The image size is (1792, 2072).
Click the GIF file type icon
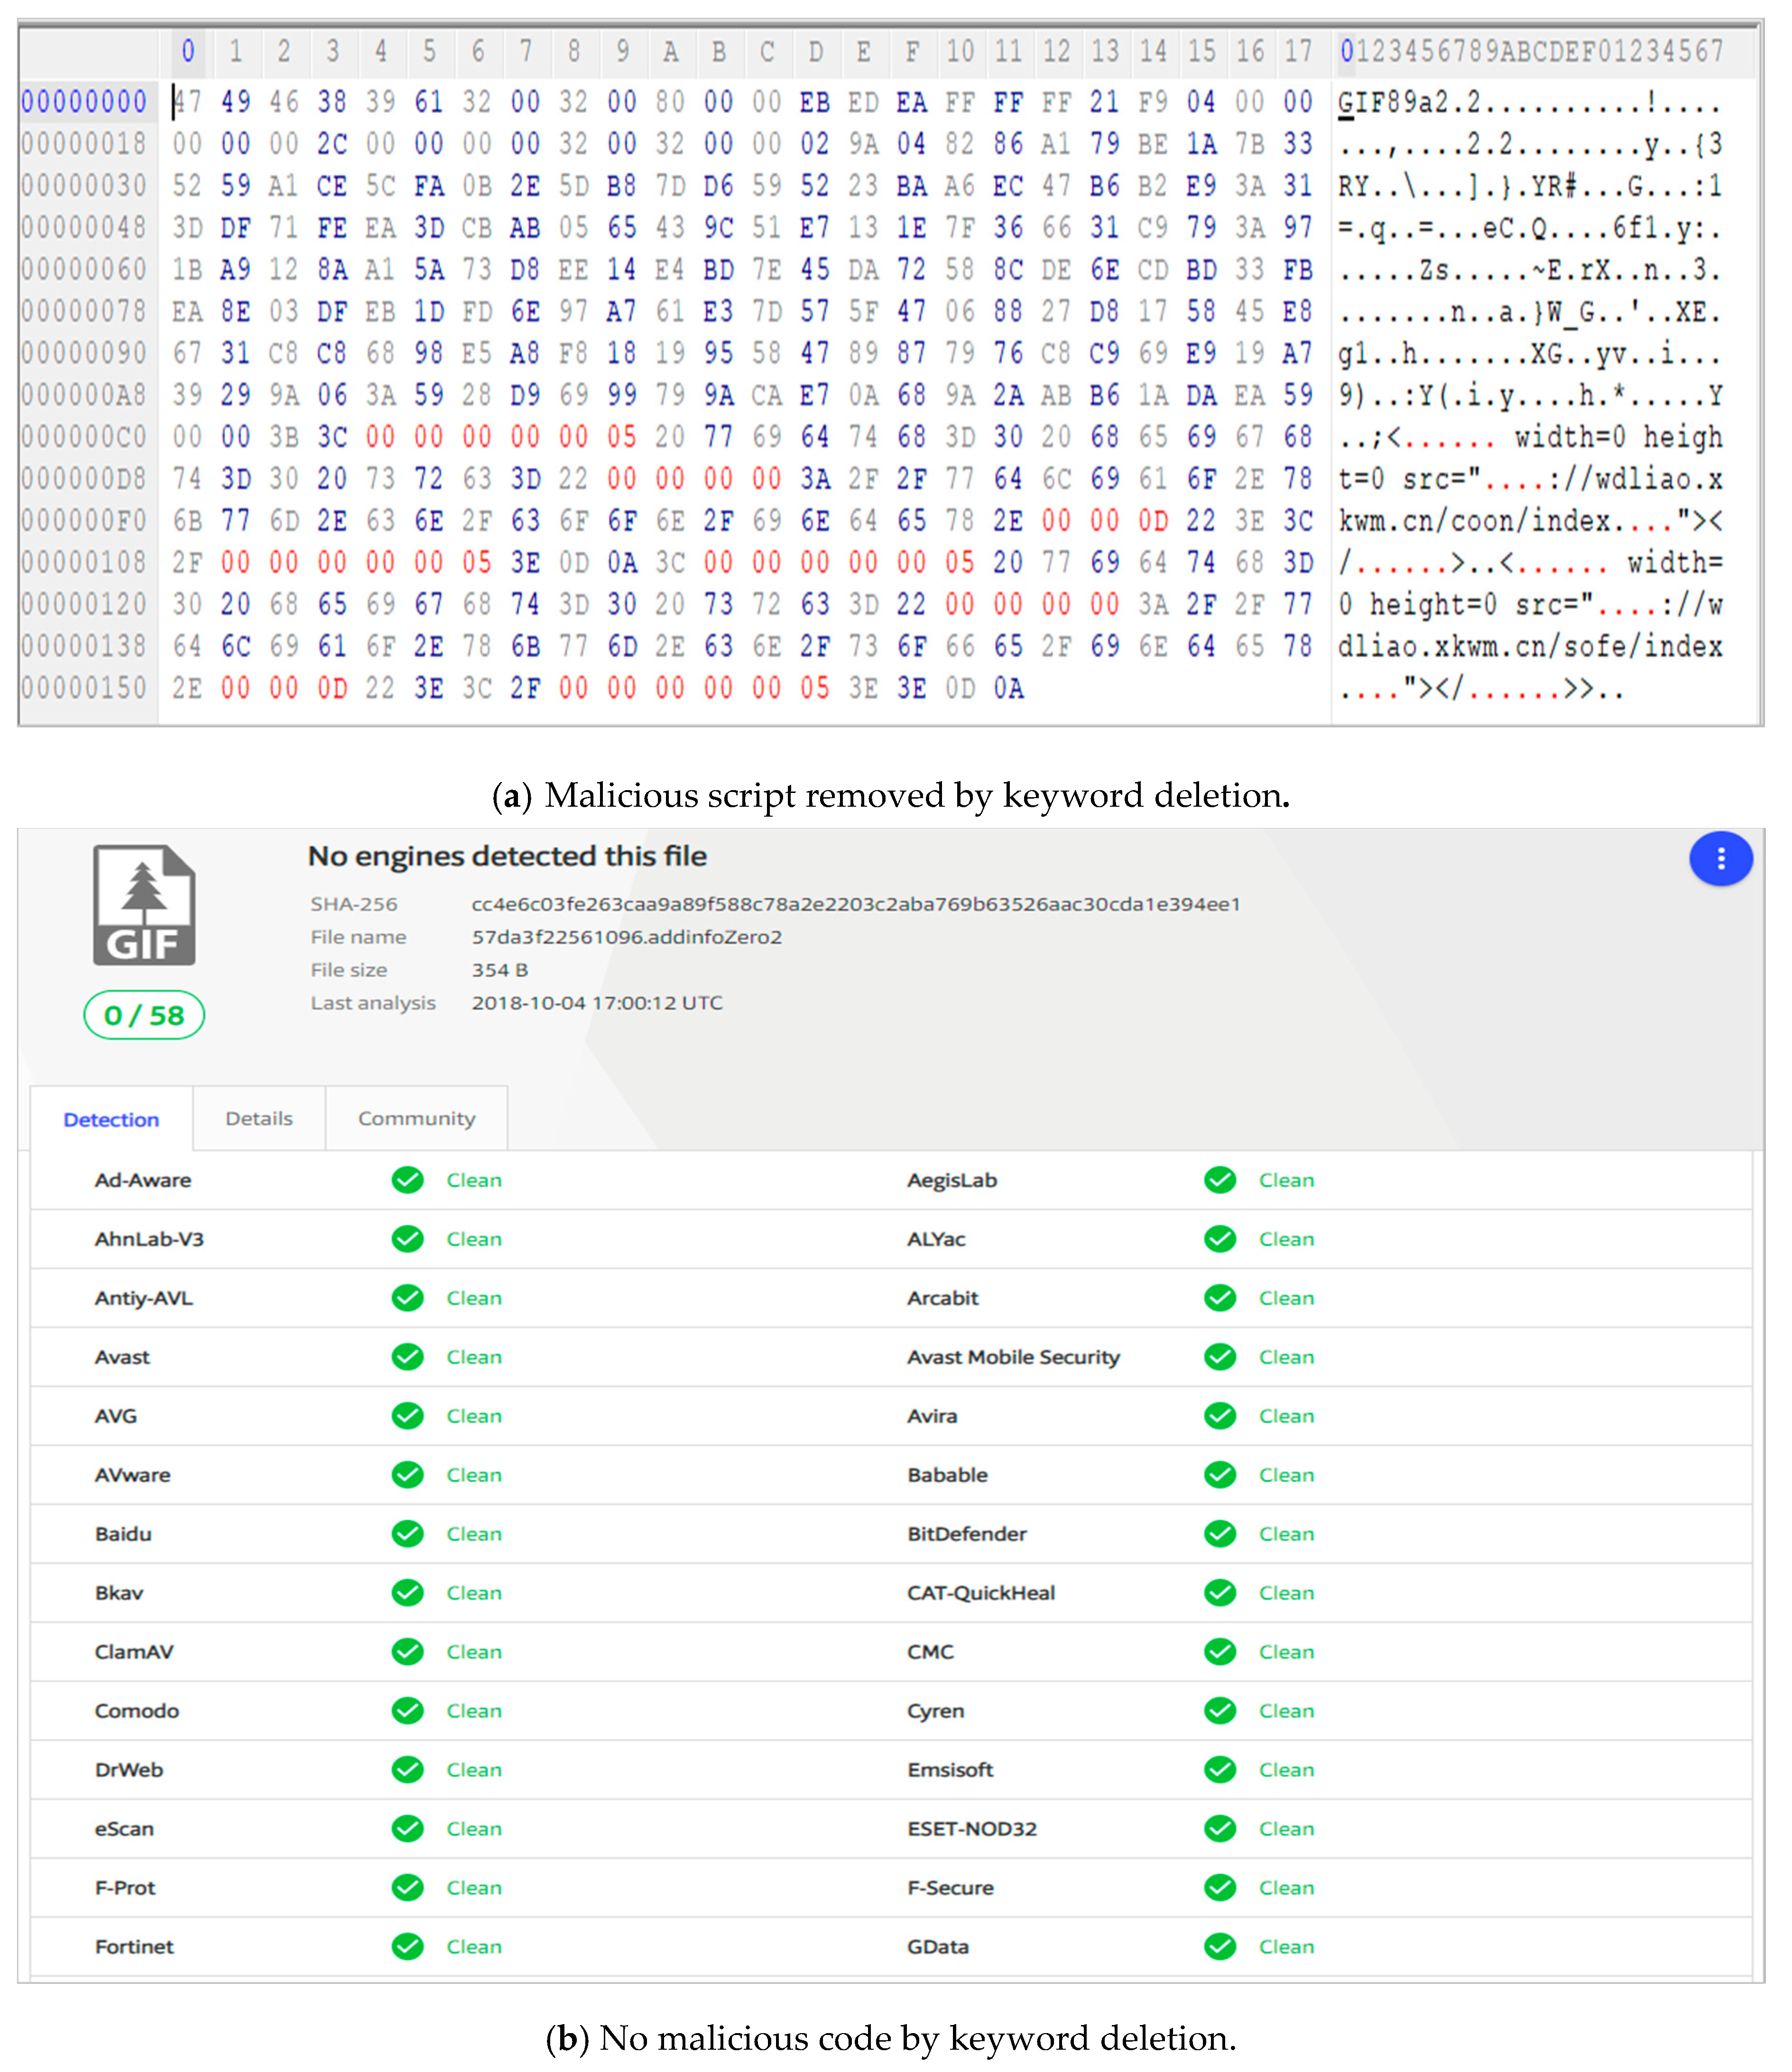coord(144,905)
